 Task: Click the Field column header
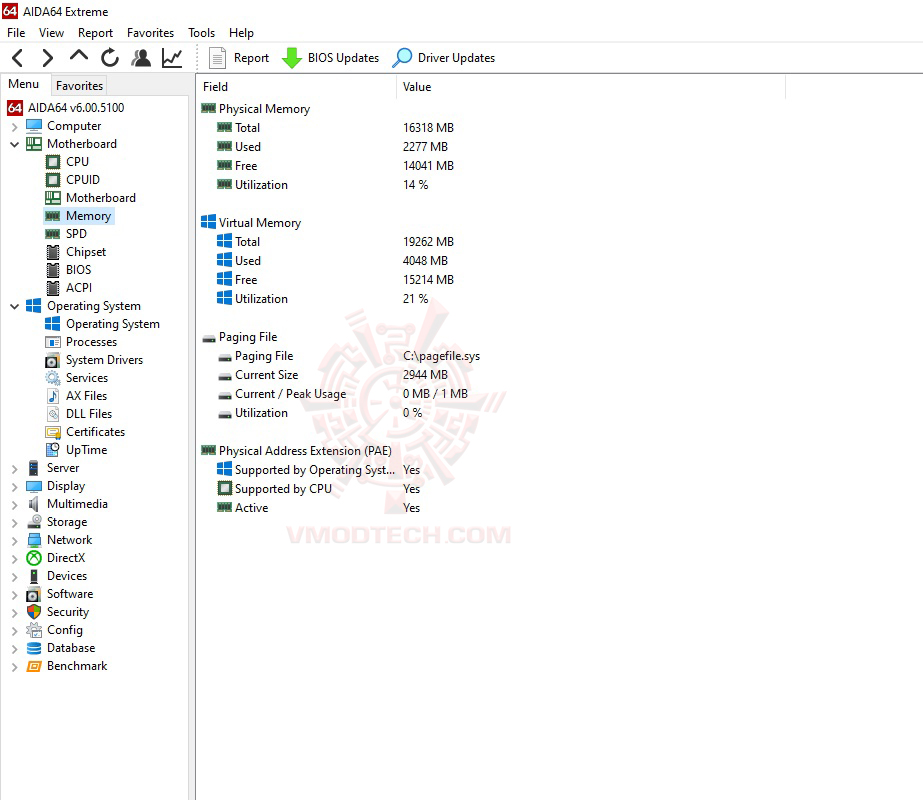[297, 87]
